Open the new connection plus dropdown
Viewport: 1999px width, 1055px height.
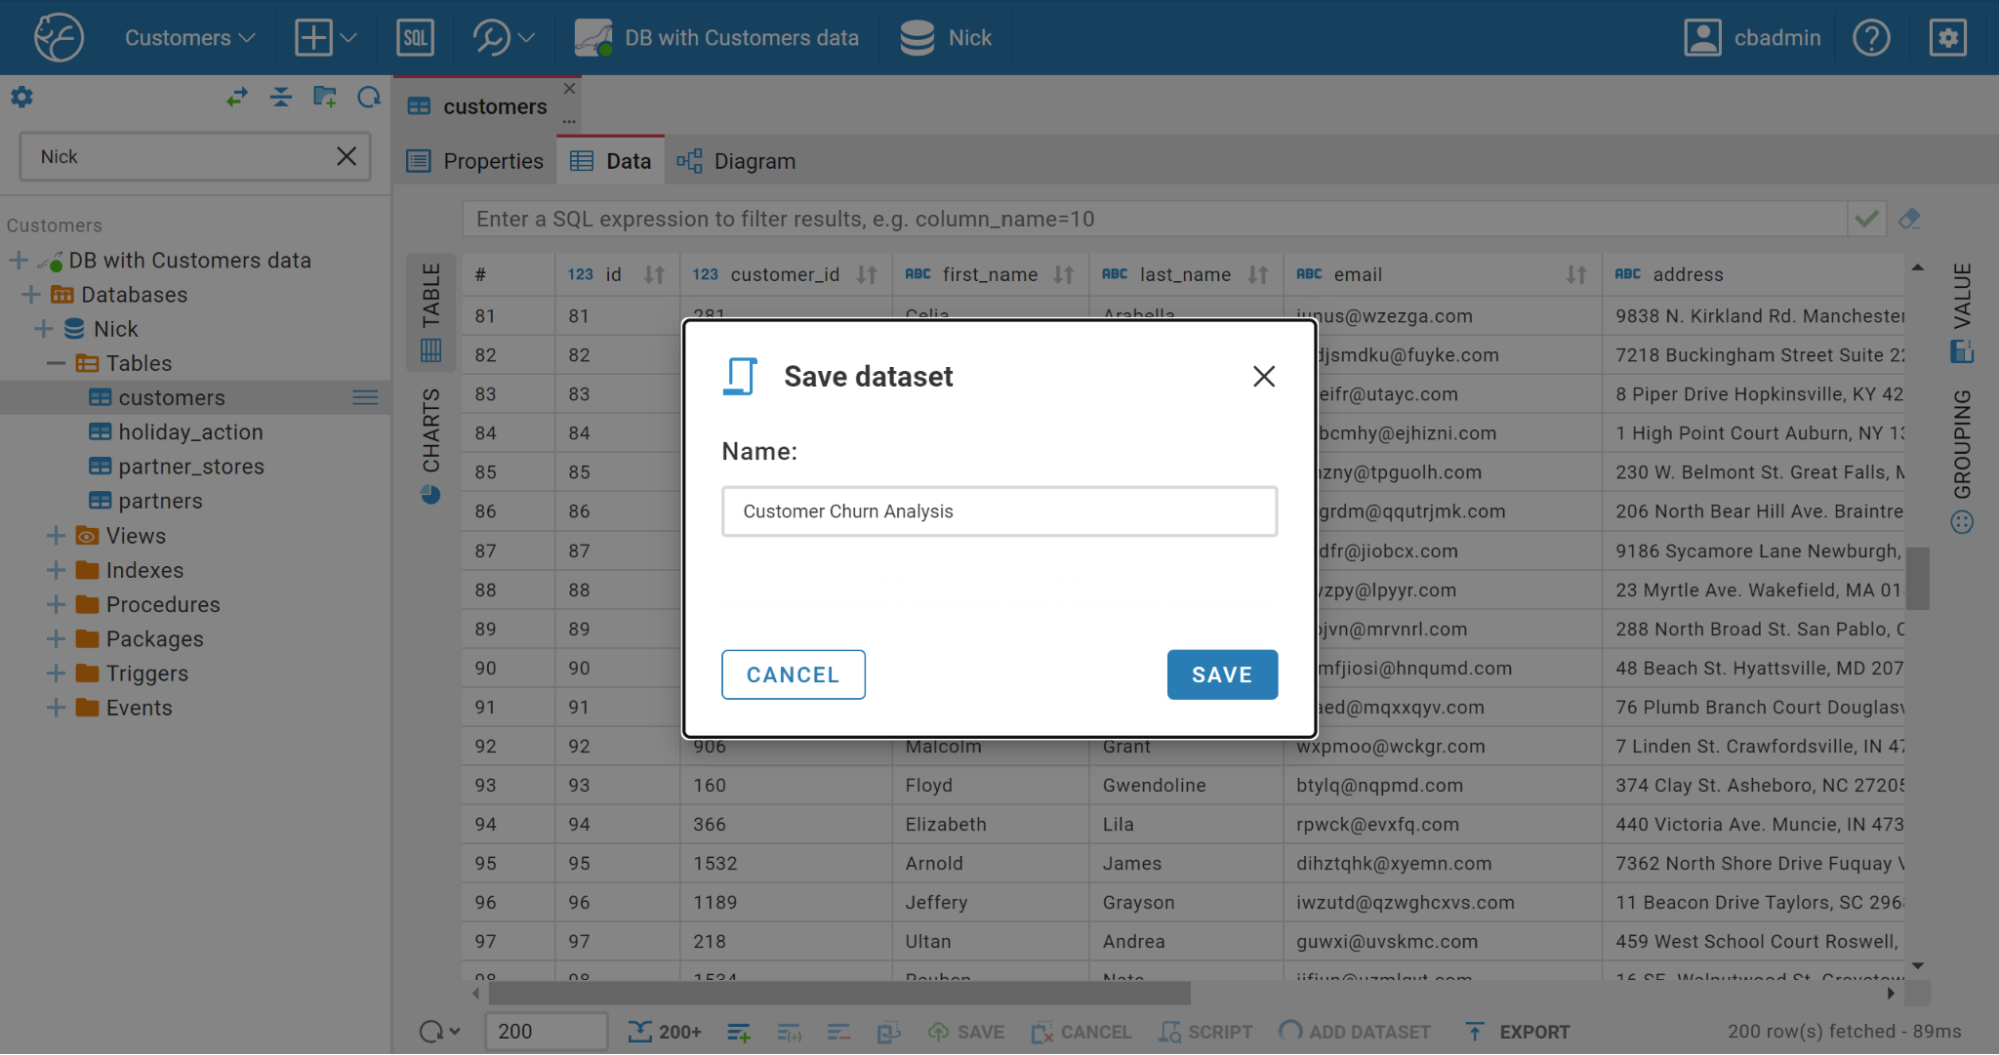(325, 38)
